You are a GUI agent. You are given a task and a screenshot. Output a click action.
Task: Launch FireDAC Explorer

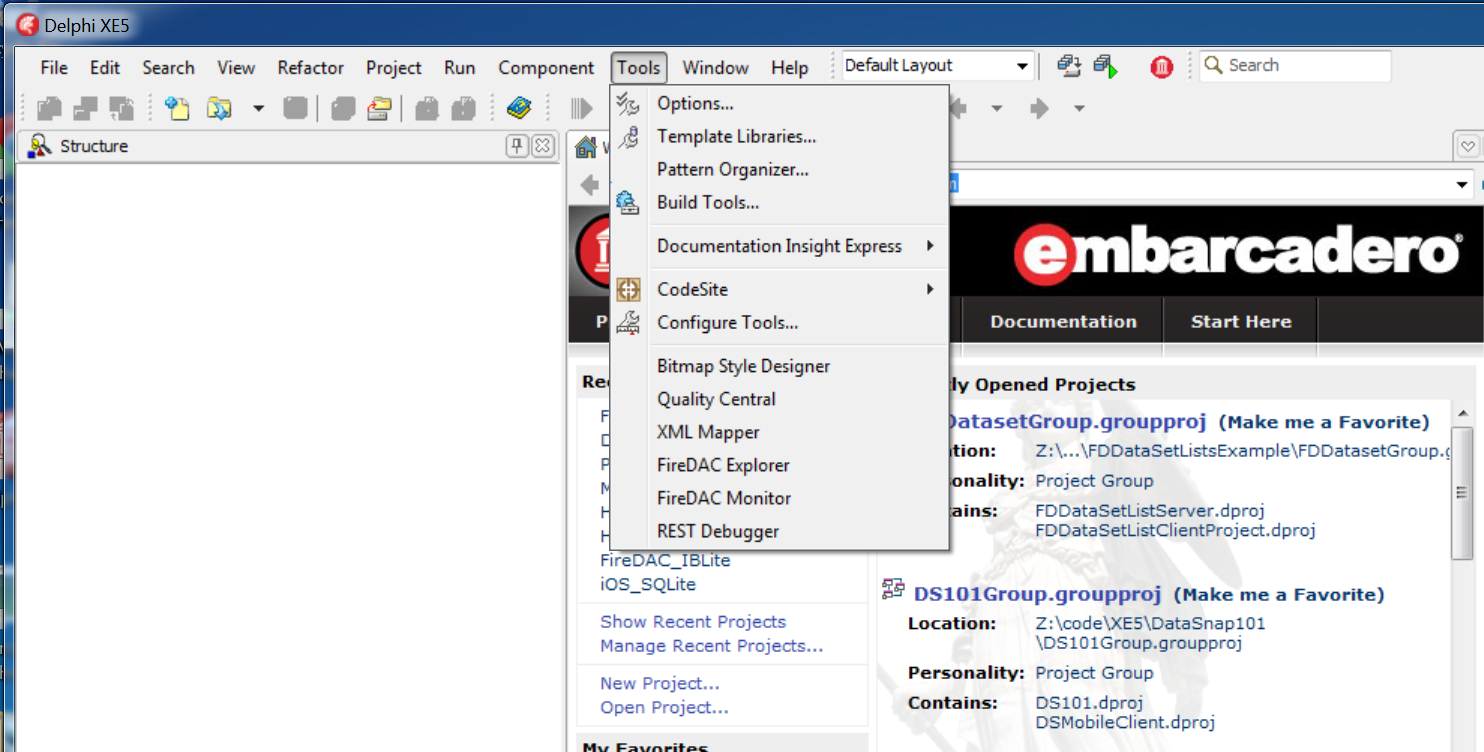point(779,465)
